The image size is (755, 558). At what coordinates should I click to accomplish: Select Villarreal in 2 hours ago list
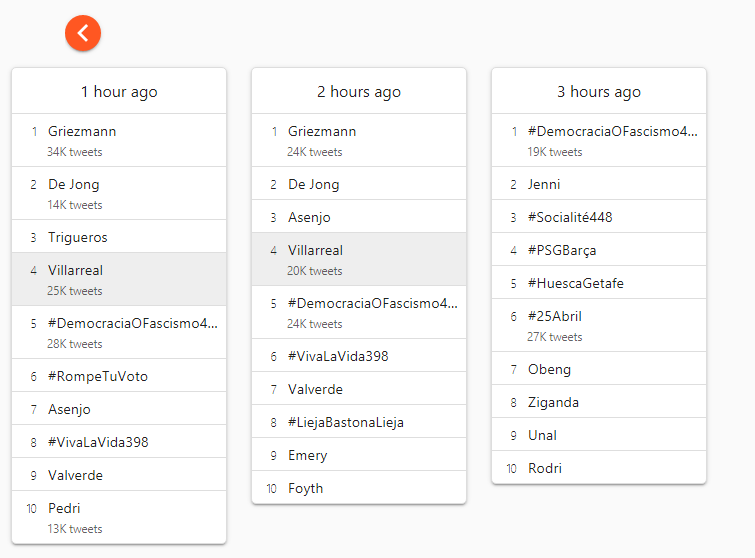click(315, 250)
